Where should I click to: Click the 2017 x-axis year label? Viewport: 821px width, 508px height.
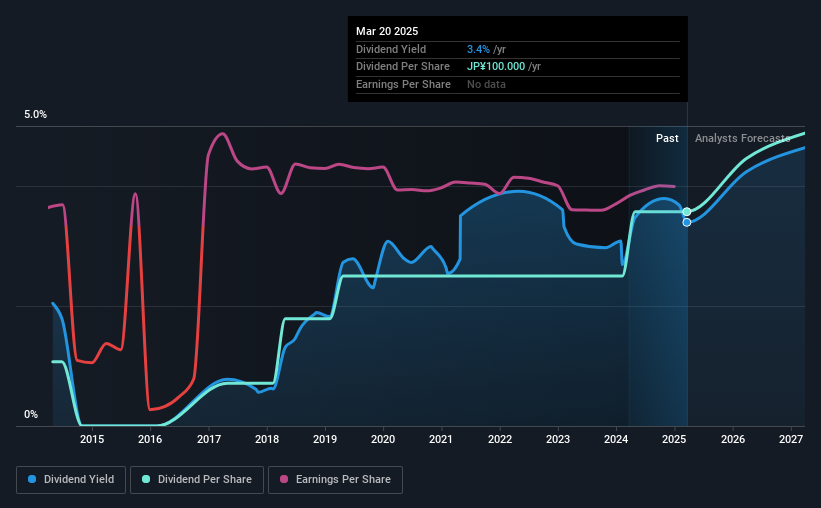point(208,439)
